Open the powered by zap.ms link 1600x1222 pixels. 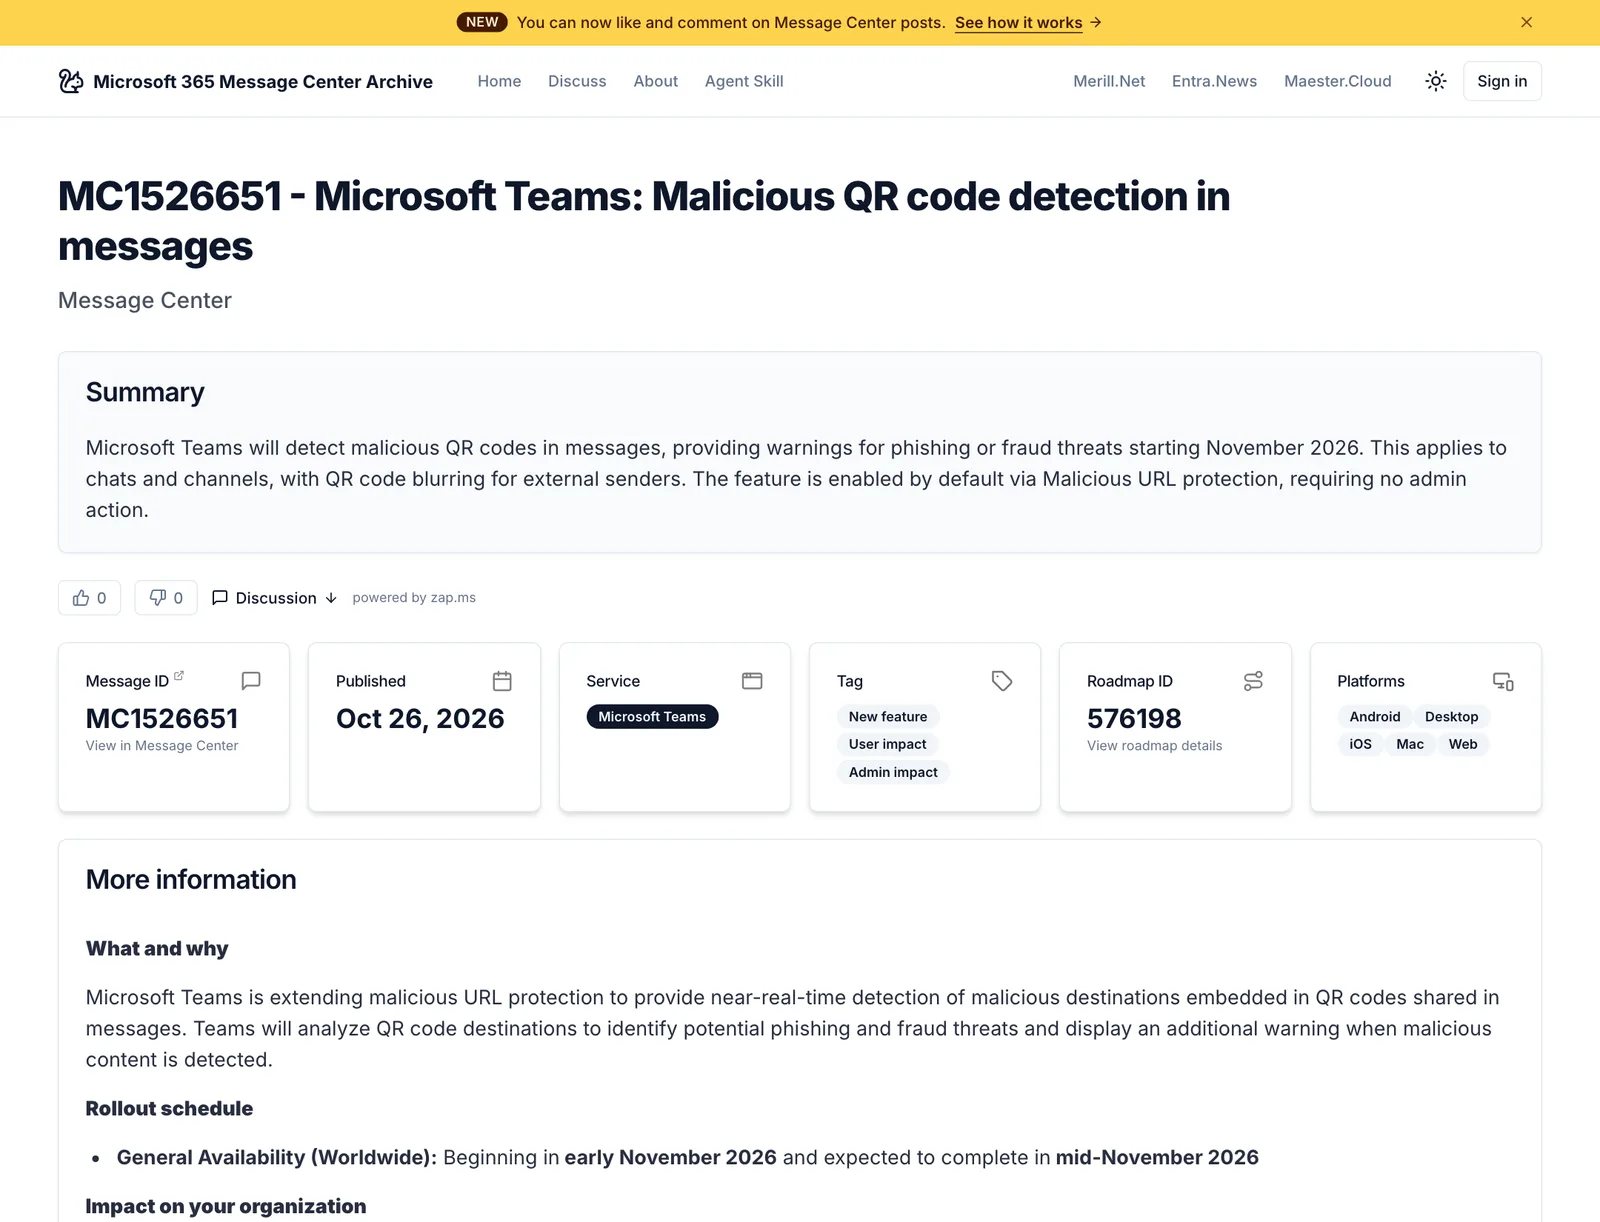pos(414,598)
